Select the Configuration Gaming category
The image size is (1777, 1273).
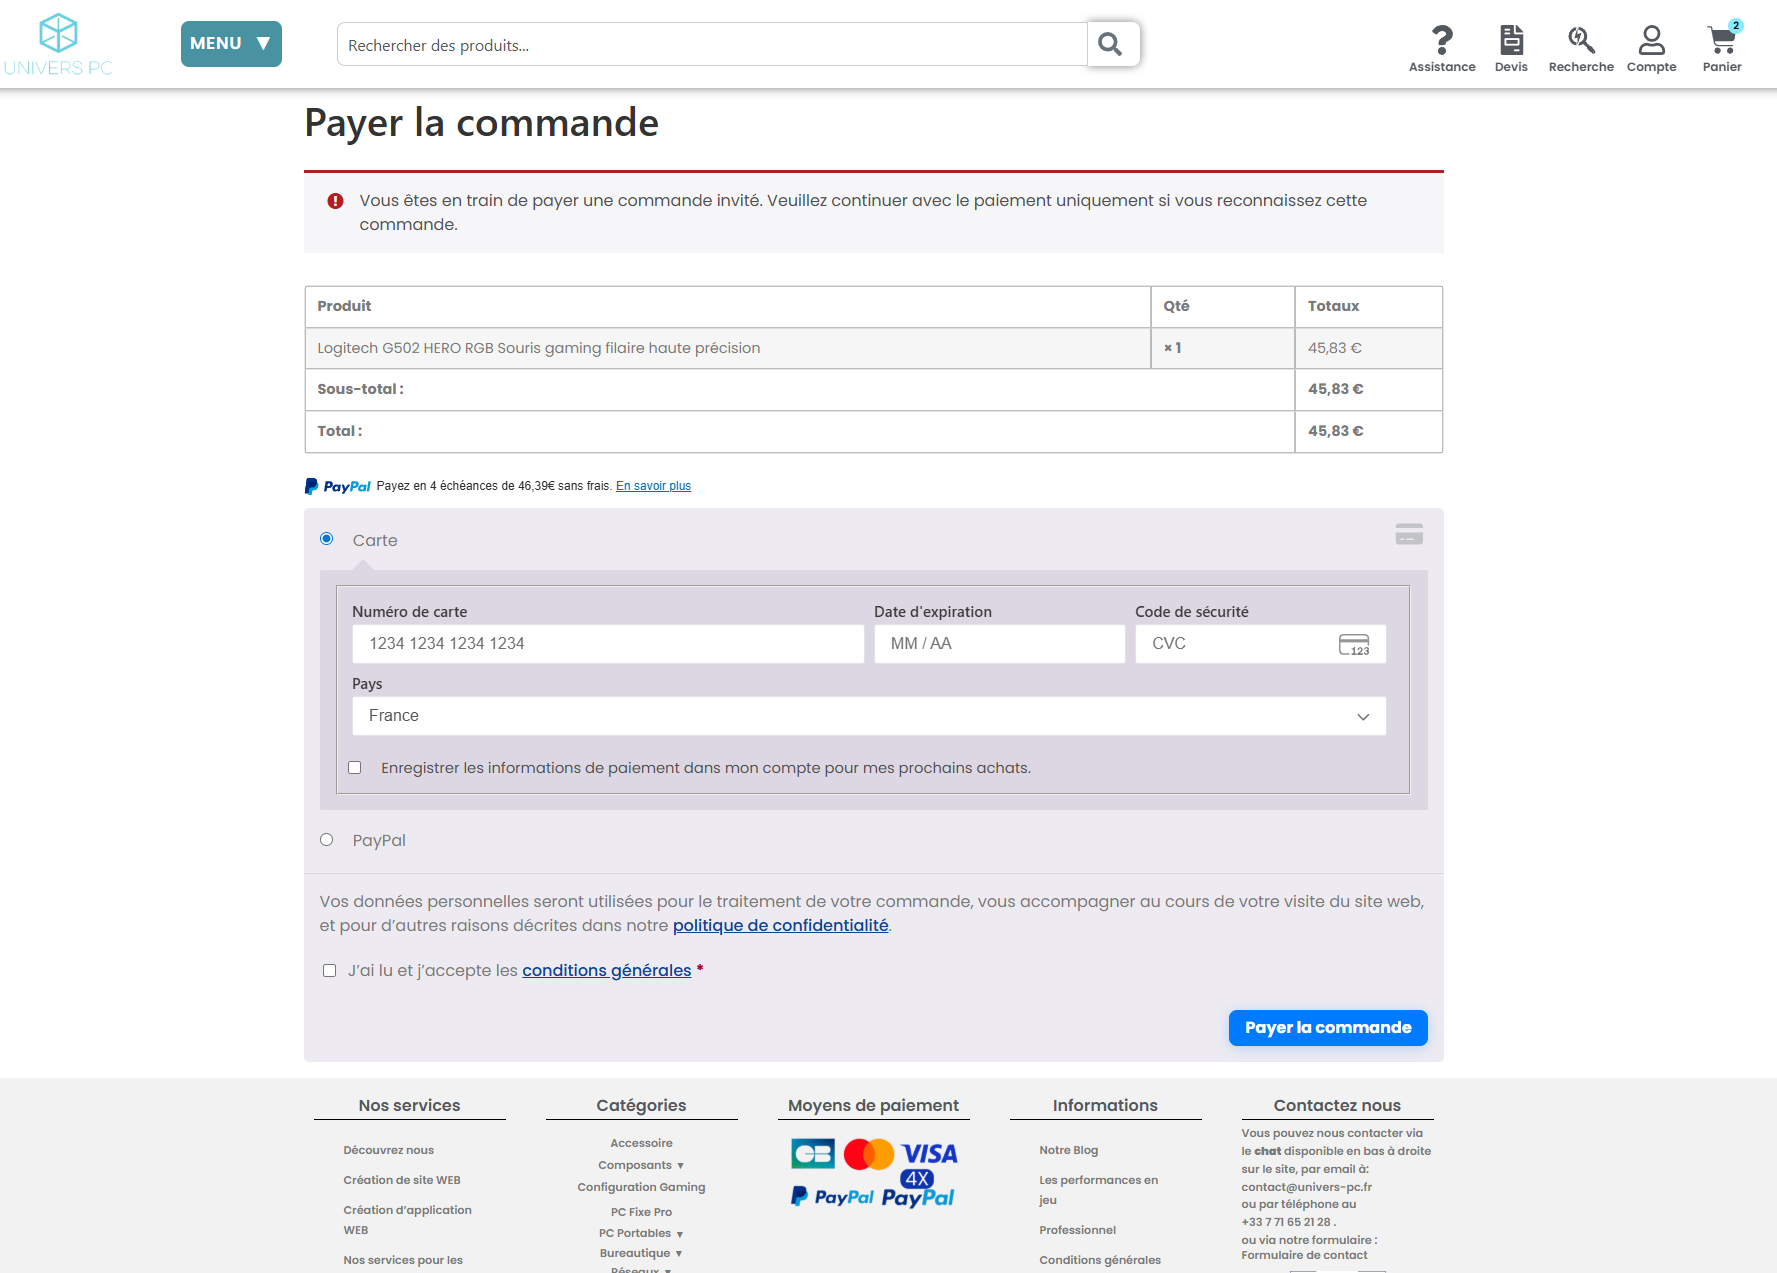pyautogui.click(x=641, y=1187)
